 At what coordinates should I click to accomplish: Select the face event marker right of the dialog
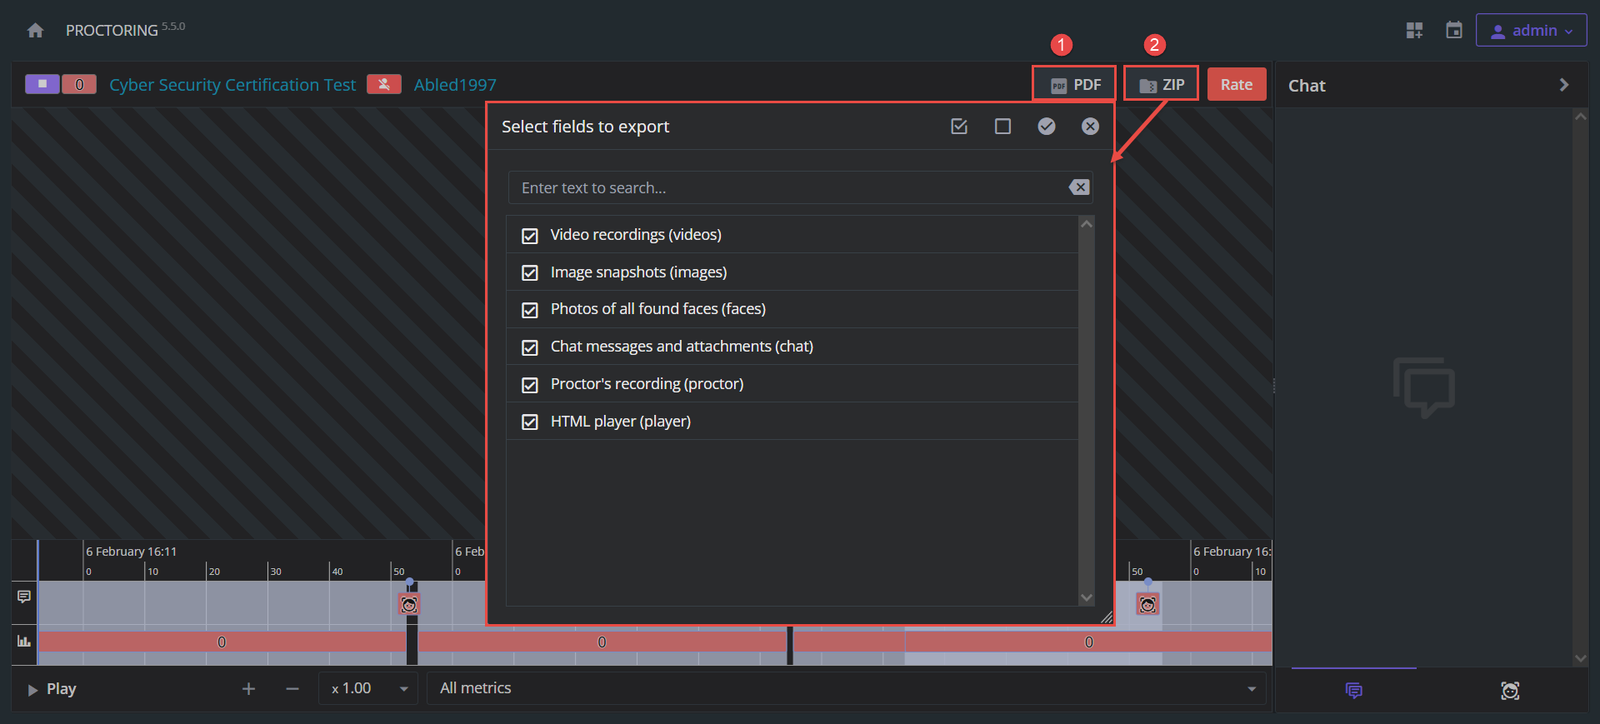pyautogui.click(x=1148, y=604)
